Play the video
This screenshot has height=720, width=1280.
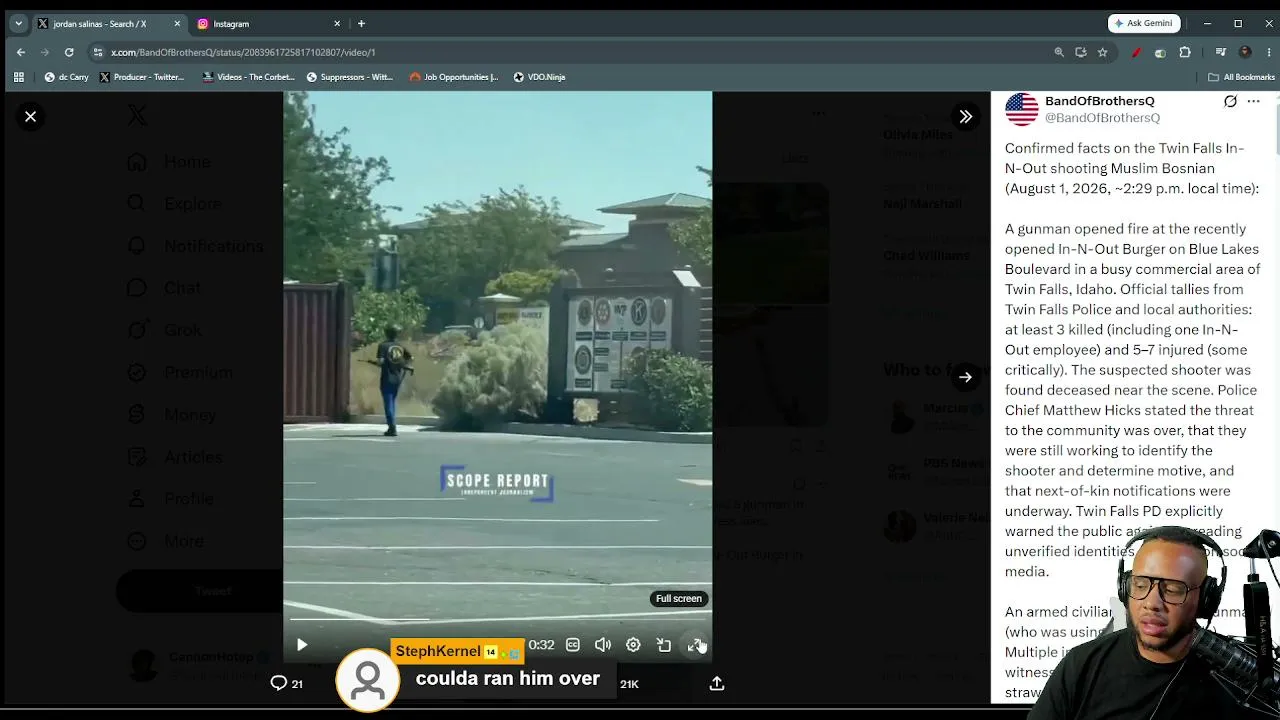click(302, 645)
